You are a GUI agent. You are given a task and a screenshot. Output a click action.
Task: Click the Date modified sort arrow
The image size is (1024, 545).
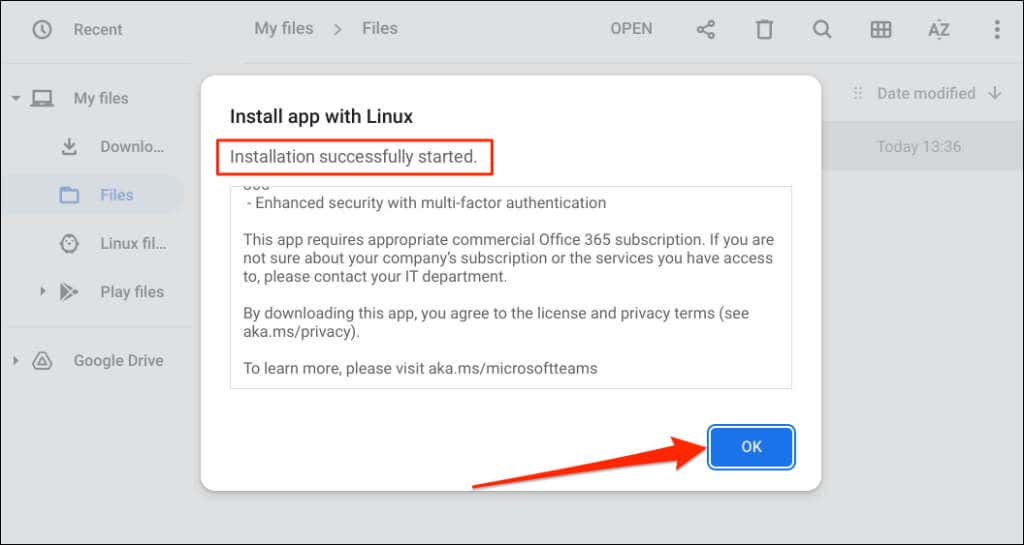tap(995, 93)
